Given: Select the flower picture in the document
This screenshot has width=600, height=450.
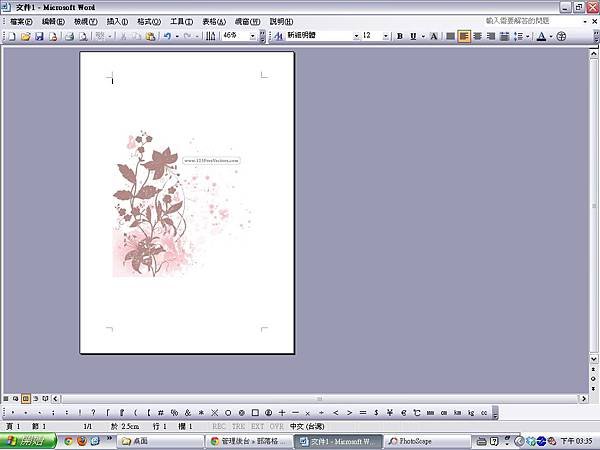Looking at the screenshot, I should pyautogui.click(x=183, y=204).
